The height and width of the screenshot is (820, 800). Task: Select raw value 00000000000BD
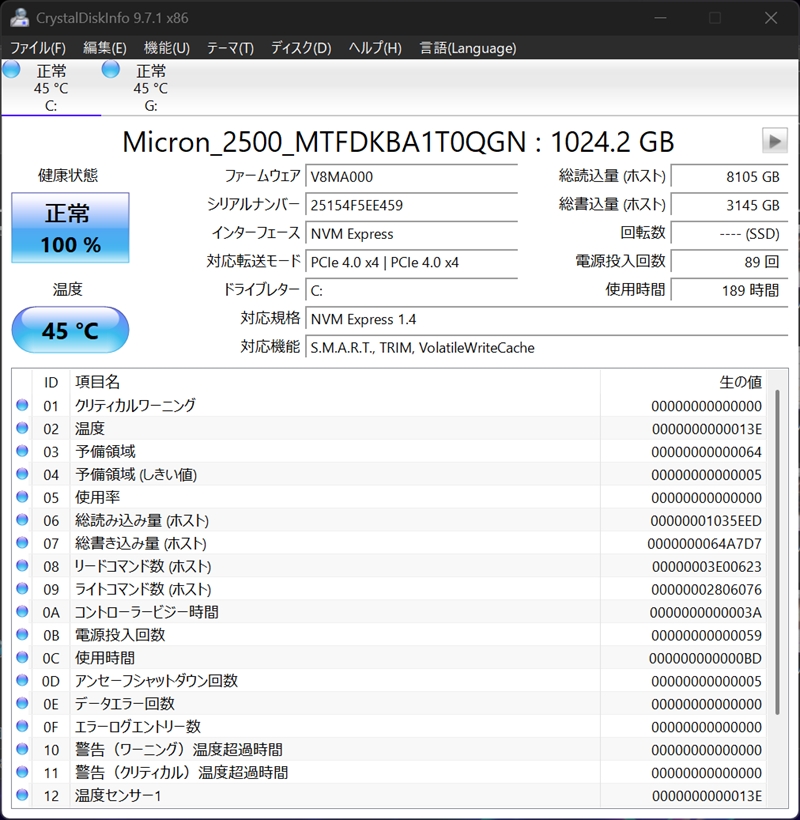click(x=705, y=658)
